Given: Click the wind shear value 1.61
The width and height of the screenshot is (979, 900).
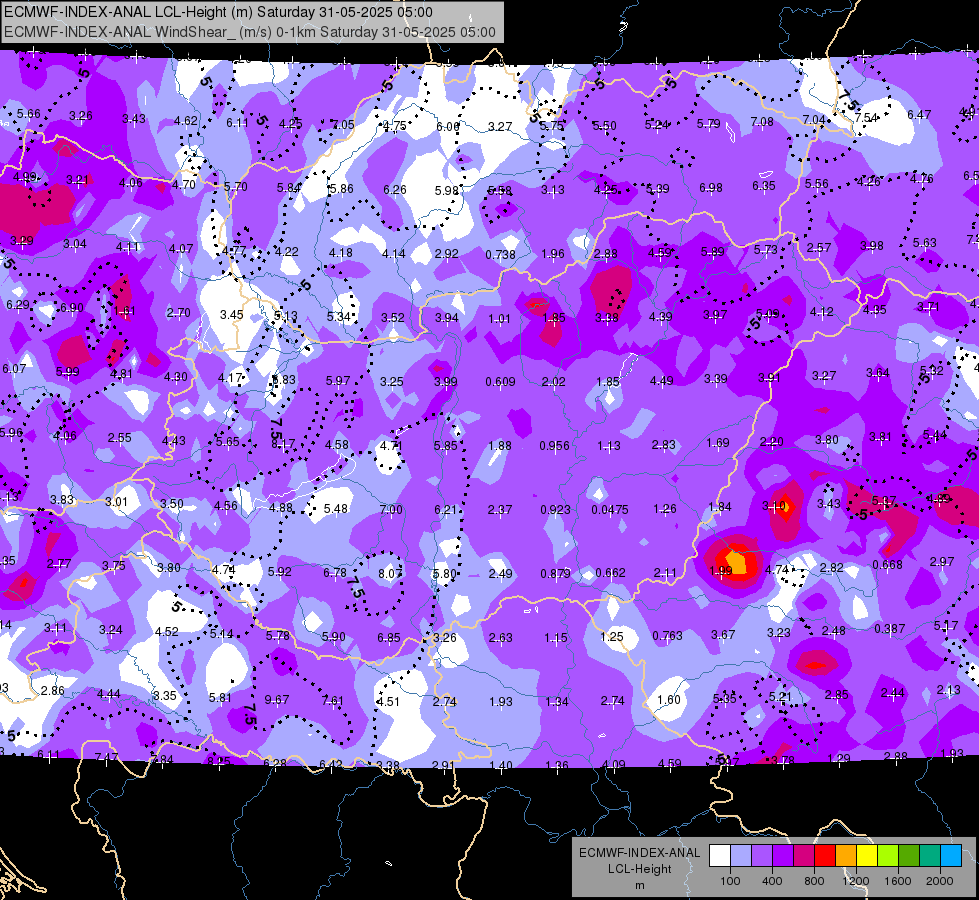Looking at the screenshot, I should 124,310.
